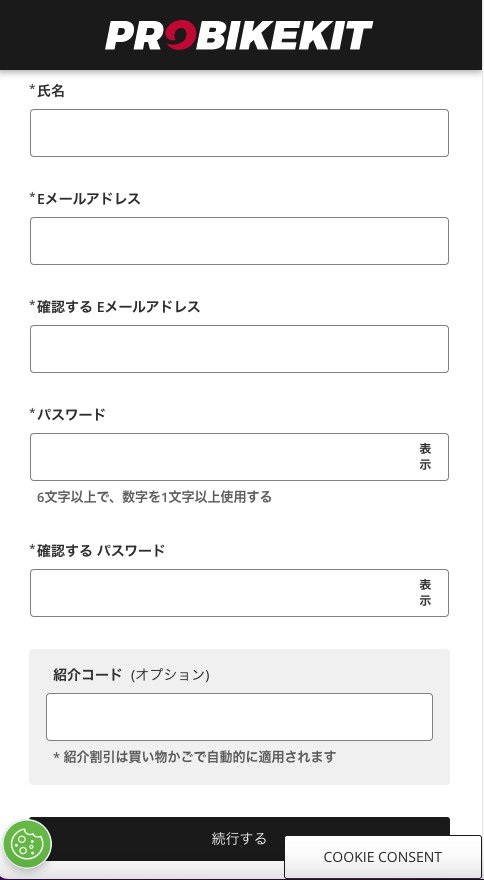Click the 確認する パスワード label

pos(97,550)
